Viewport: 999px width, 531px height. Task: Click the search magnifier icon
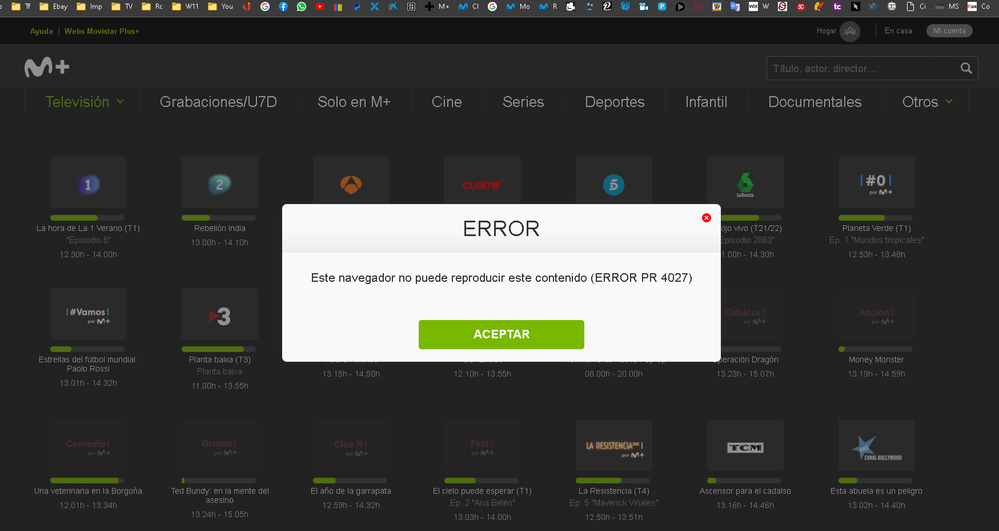(x=966, y=68)
